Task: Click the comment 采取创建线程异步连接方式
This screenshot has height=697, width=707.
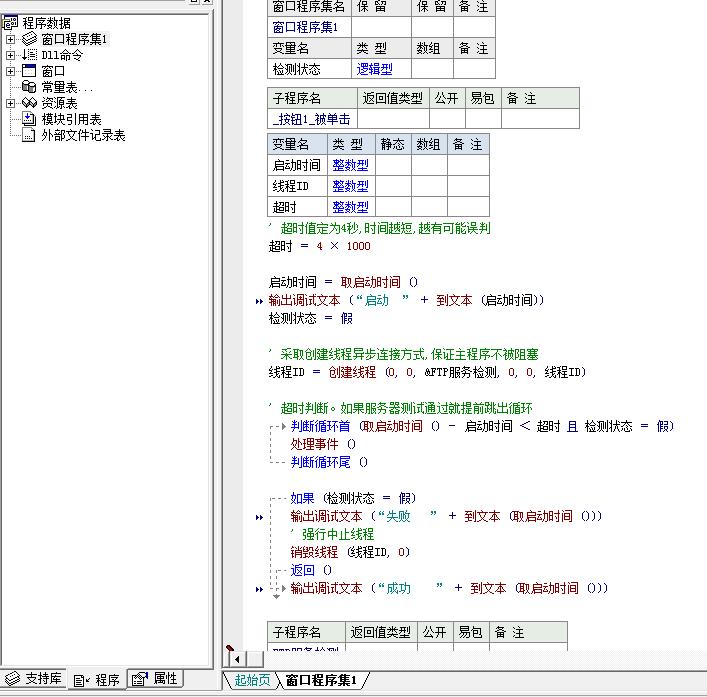Action: [x=403, y=354]
